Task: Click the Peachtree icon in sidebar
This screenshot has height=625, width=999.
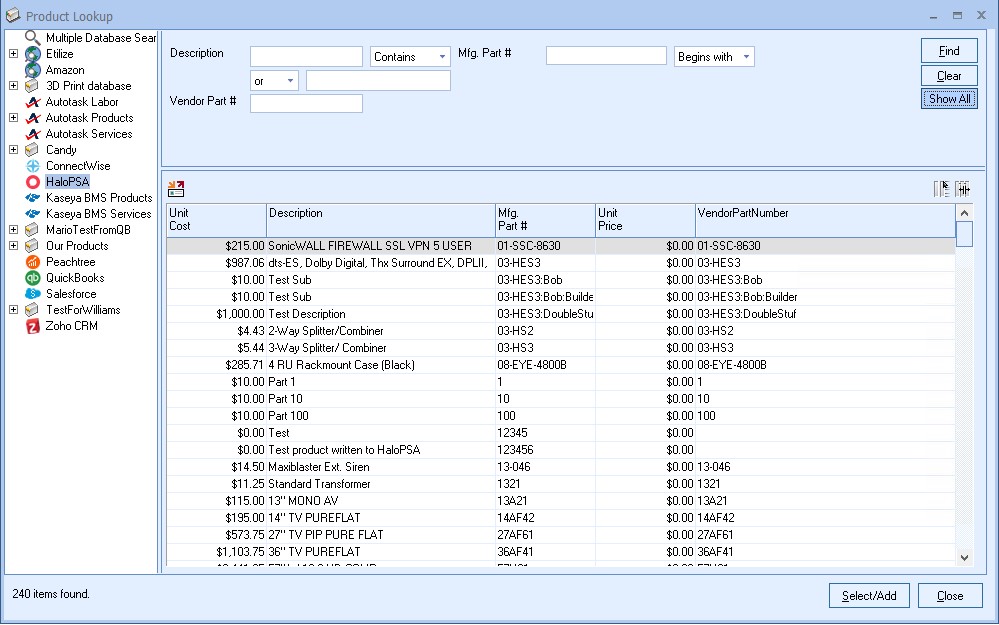Action: coord(33,262)
